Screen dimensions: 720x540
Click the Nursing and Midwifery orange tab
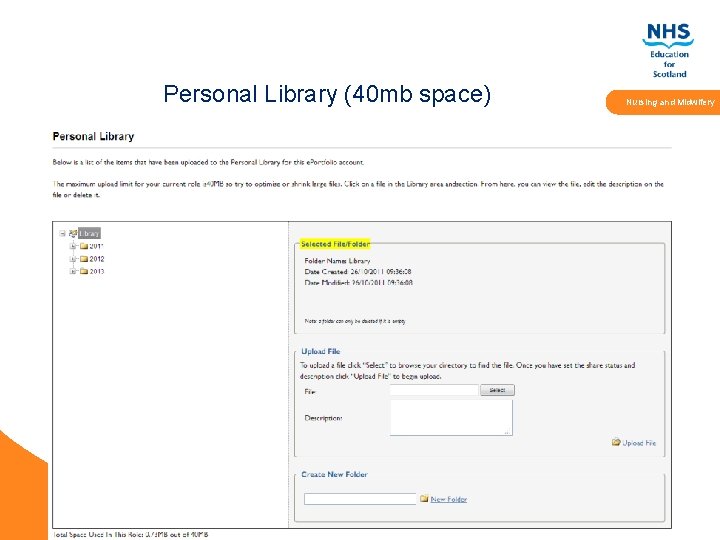click(664, 102)
